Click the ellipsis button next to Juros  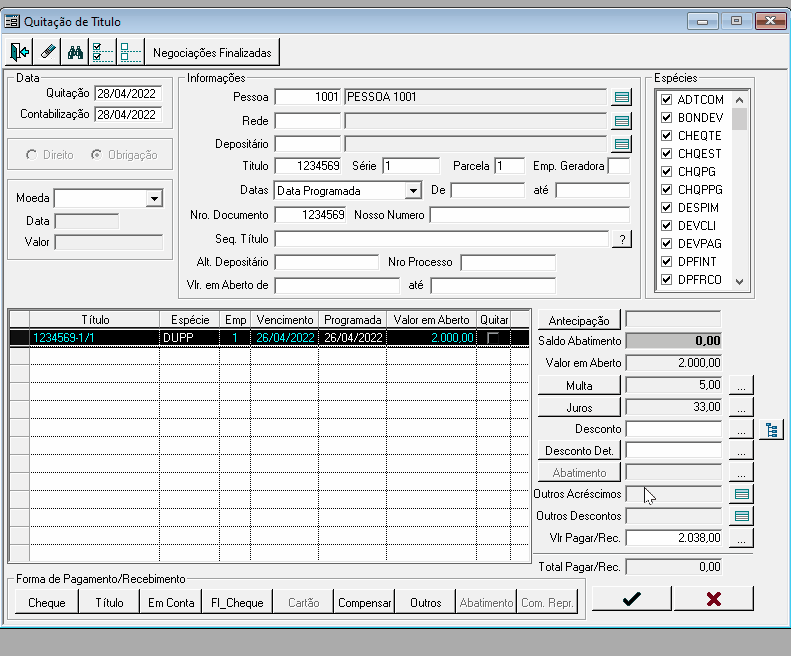pos(741,407)
